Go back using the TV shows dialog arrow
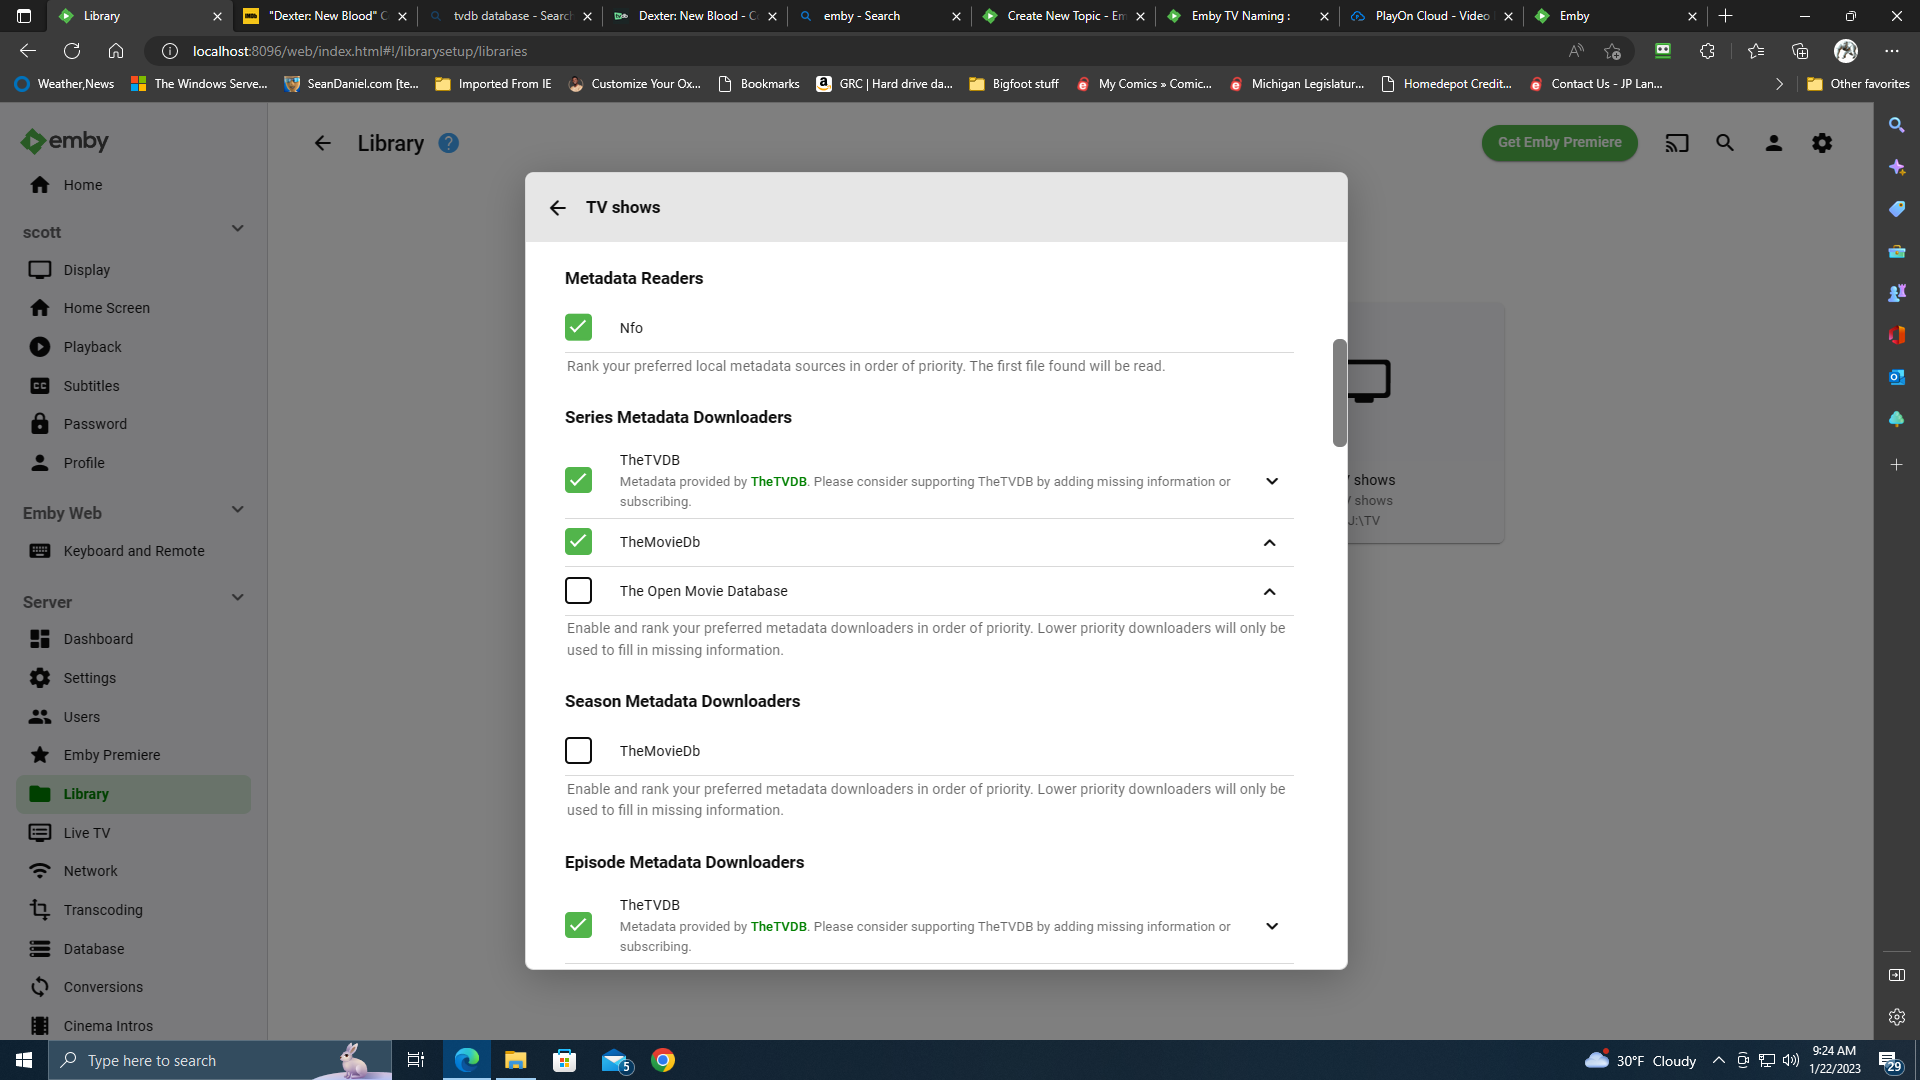Viewport: 1920px width, 1080px height. [x=557, y=208]
